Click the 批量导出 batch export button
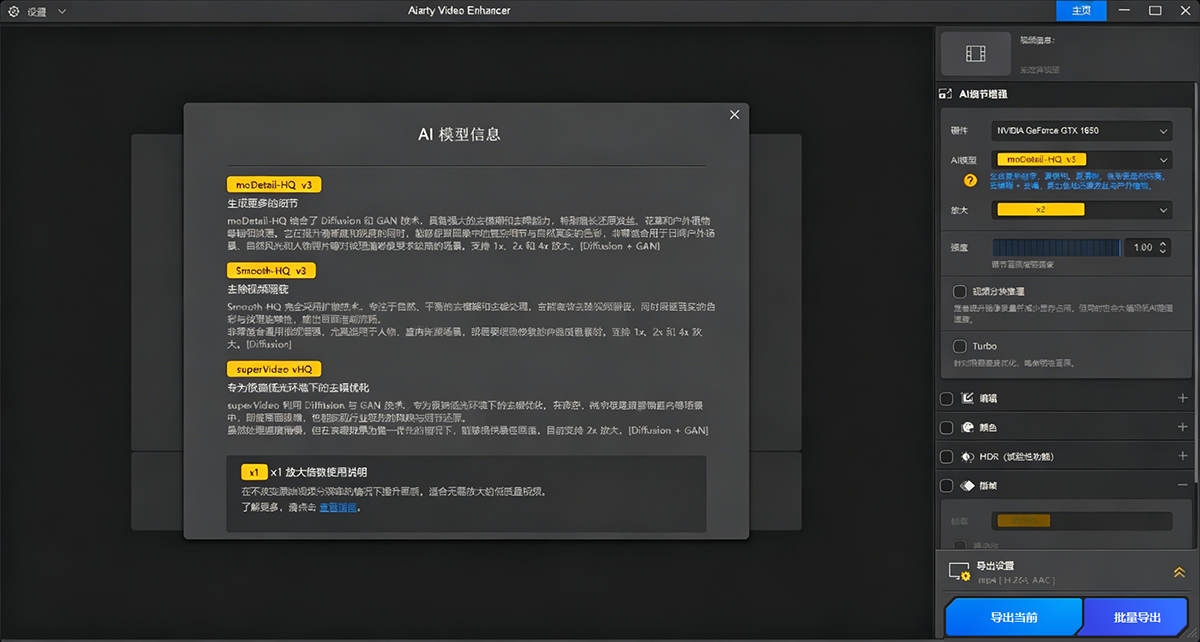Viewport: 1200px width, 642px height. [1137, 618]
